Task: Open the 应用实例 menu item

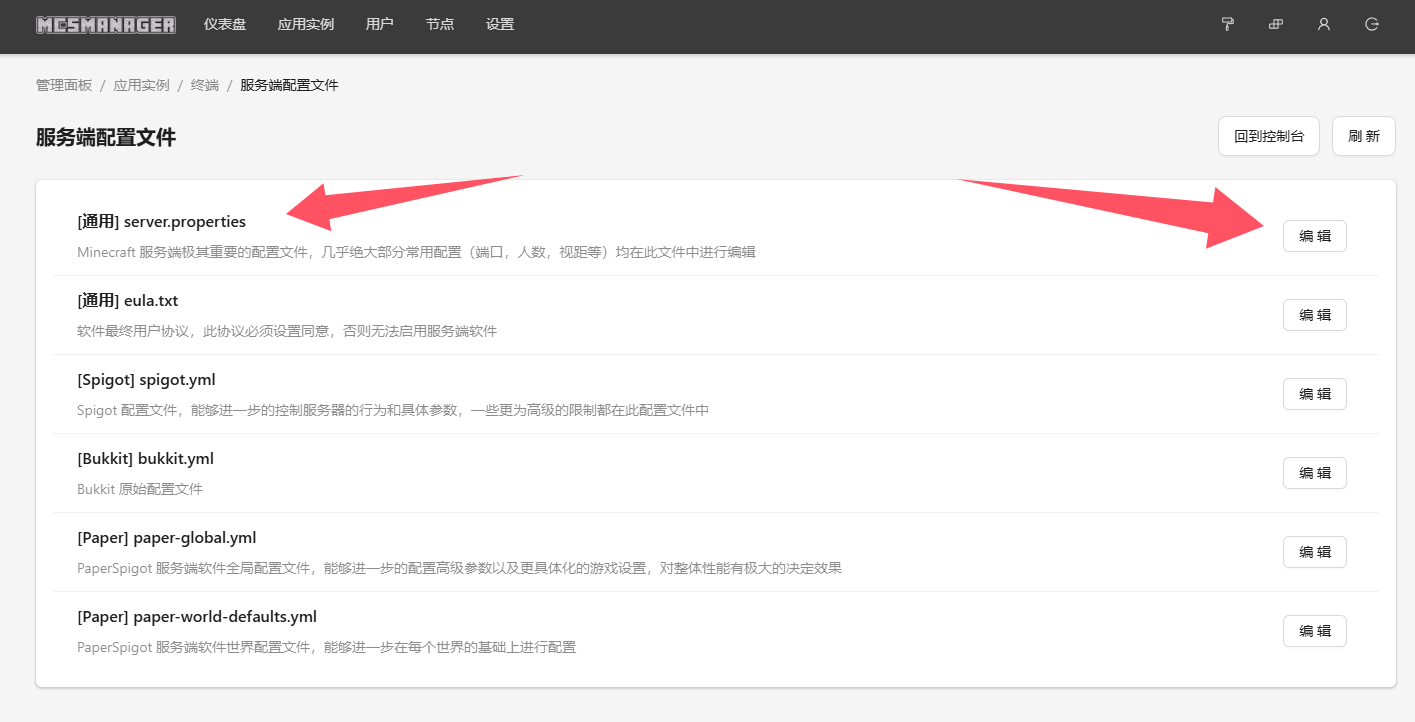Action: click(305, 24)
